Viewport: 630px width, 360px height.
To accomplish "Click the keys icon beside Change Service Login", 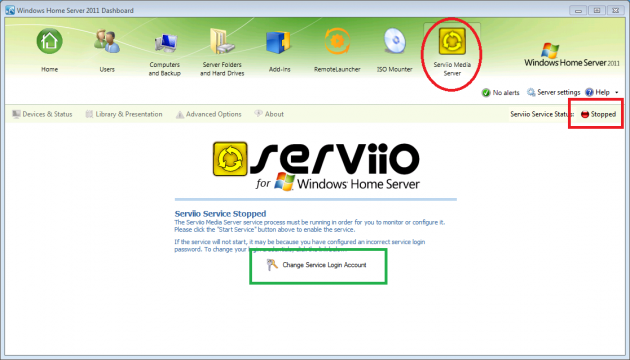I will point(272,265).
